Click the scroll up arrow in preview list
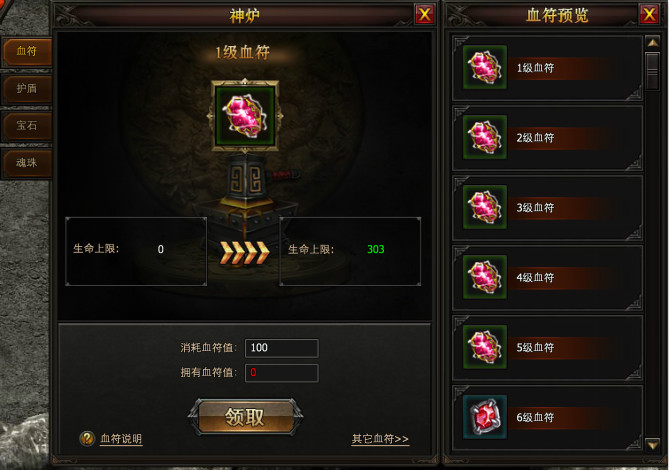669x470 pixels. 653,43
